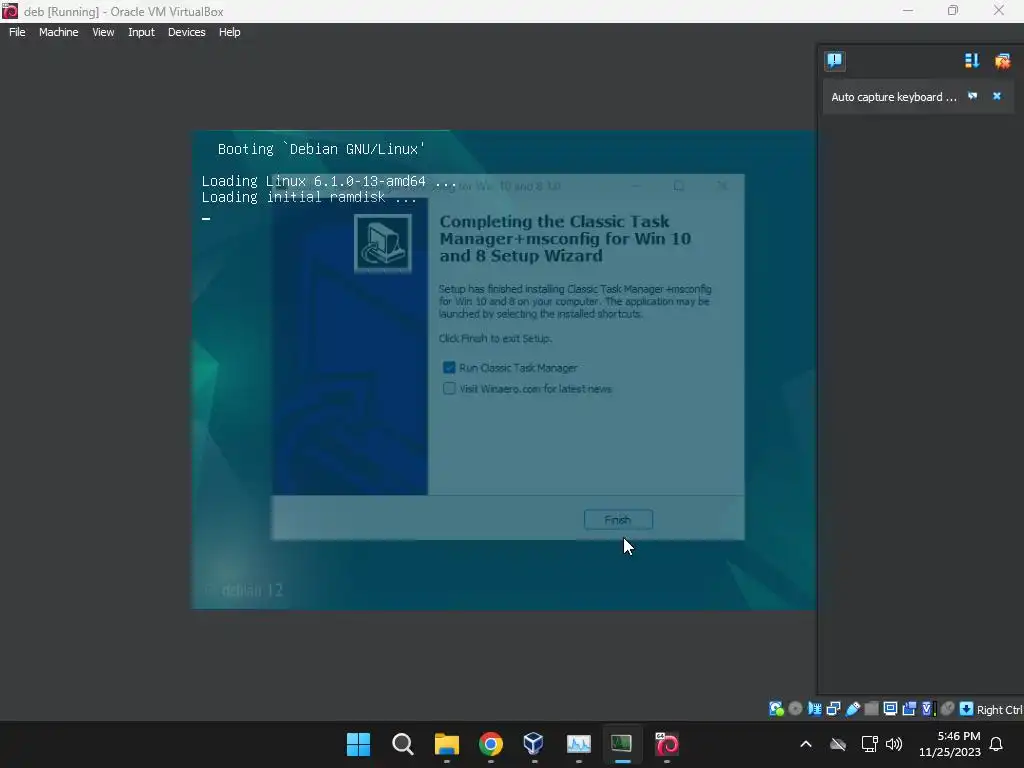This screenshot has height=768, width=1024.
Task: Expand the Auto capture keyboard notification details
Action: point(972,96)
